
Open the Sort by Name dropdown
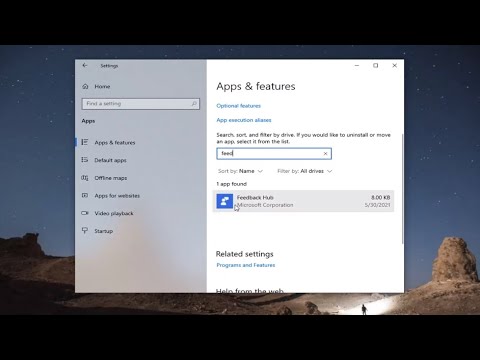[x=240, y=171]
